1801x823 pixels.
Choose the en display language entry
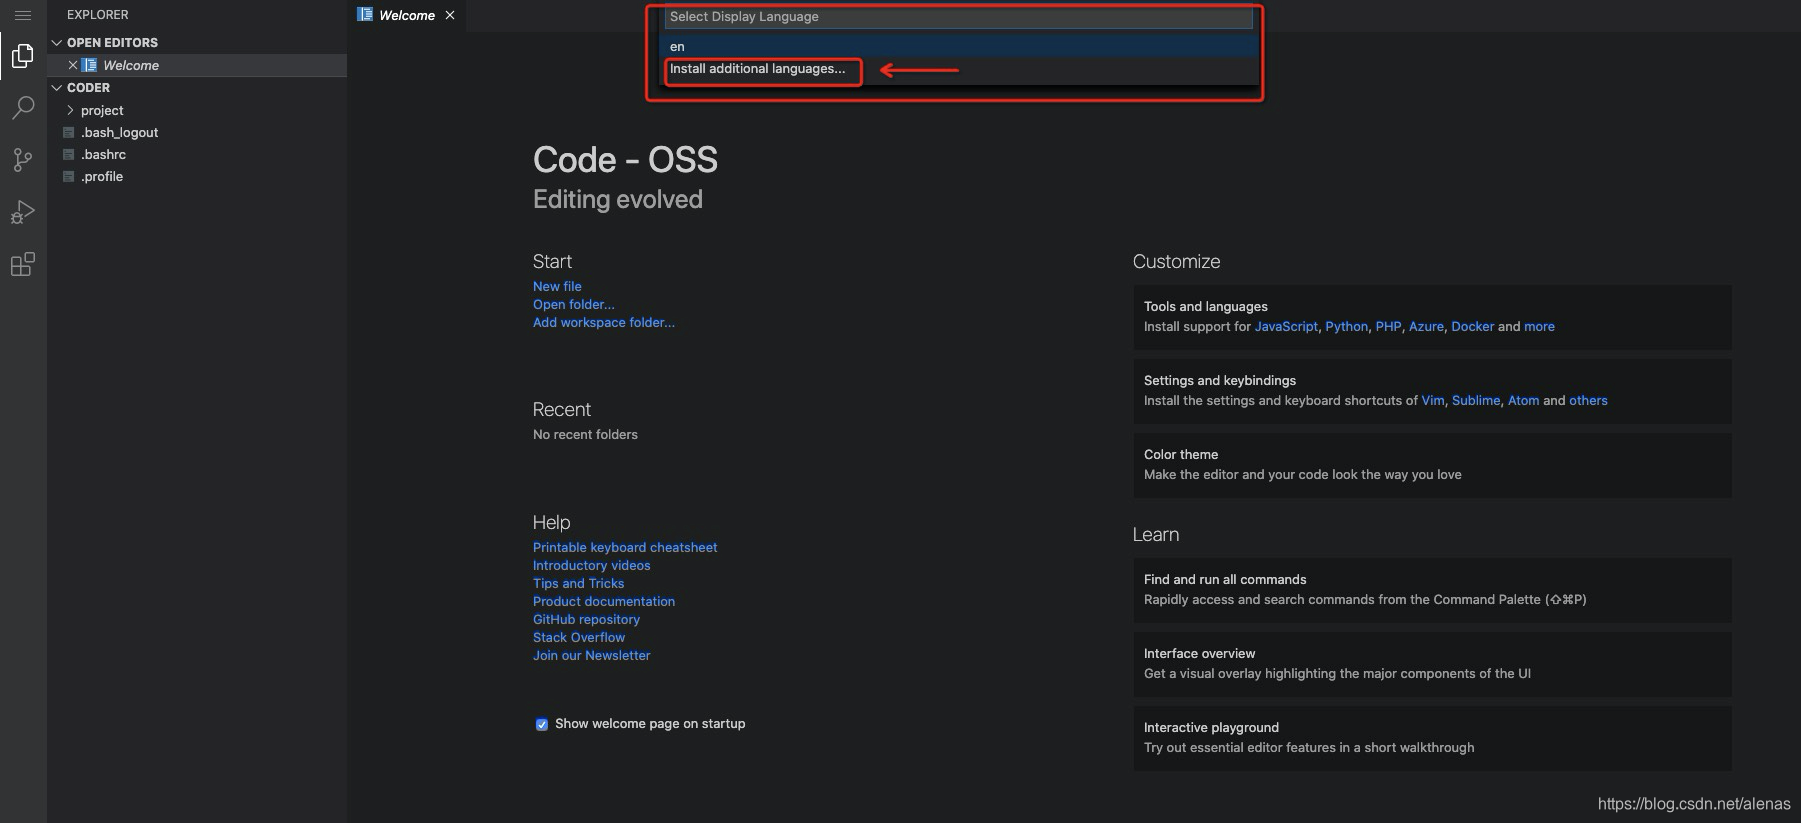tap(958, 47)
